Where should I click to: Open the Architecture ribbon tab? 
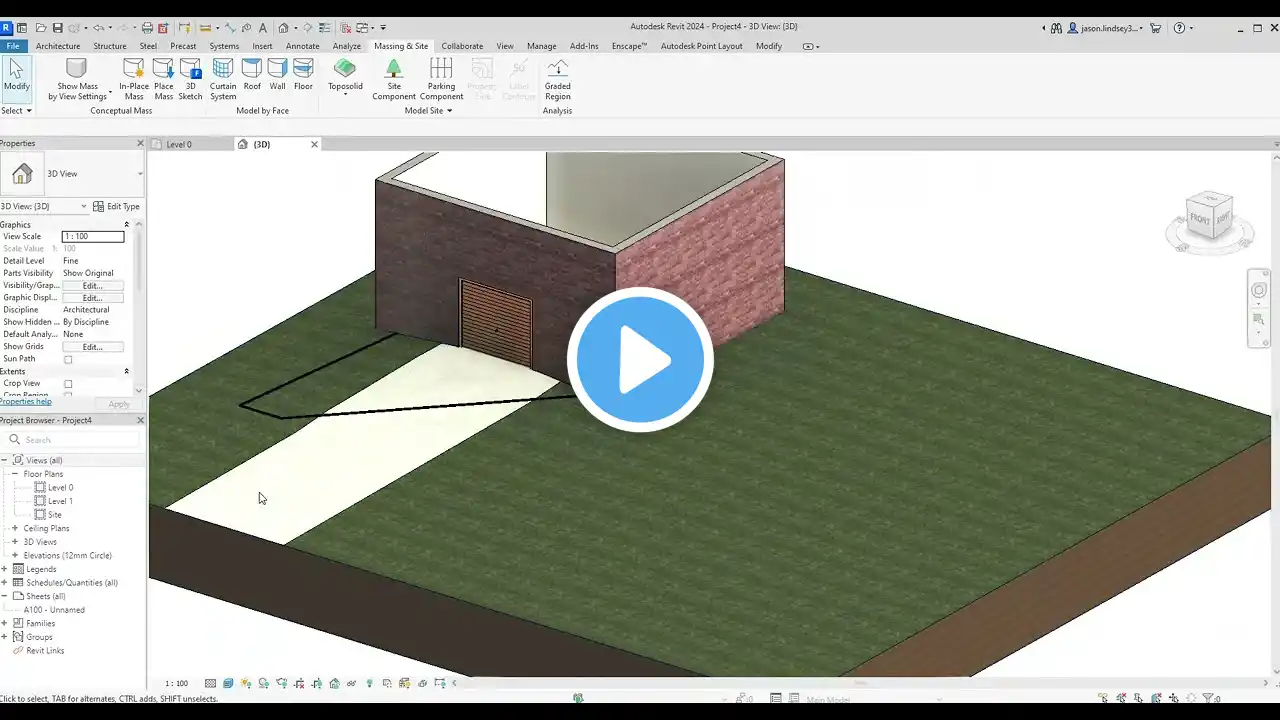pyautogui.click(x=58, y=46)
